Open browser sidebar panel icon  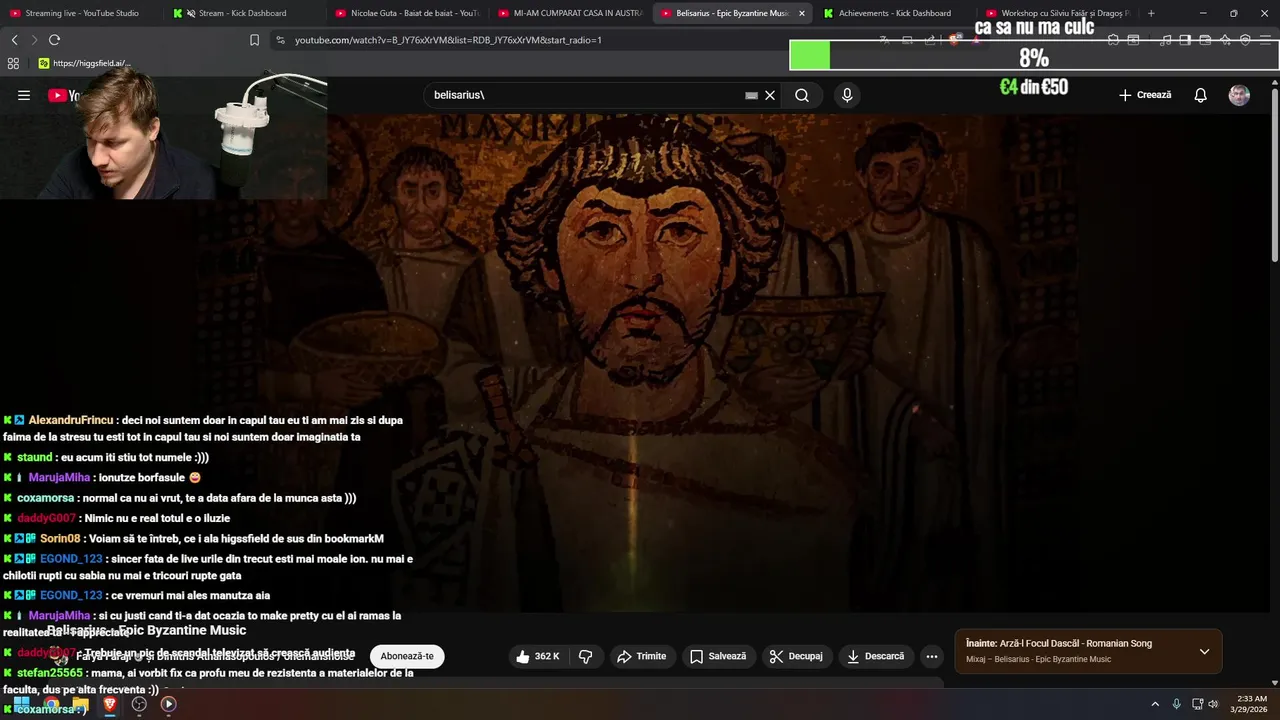pyautogui.click(x=1185, y=40)
